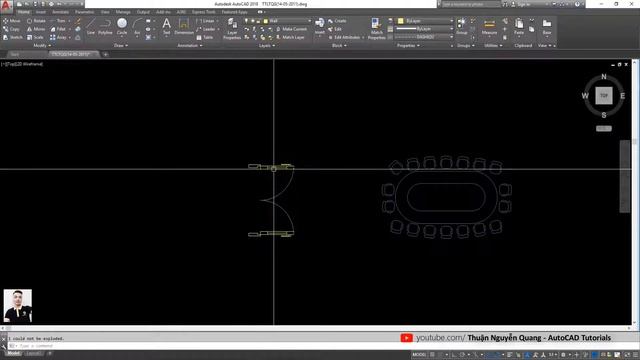
Task: Expand the Block panel
Action: tap(339, 46)
